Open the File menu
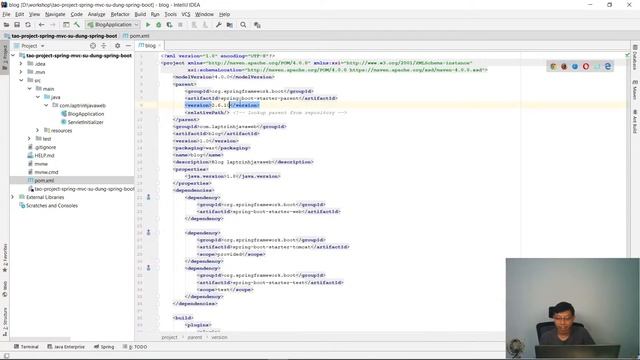 (x=6, y=14)
